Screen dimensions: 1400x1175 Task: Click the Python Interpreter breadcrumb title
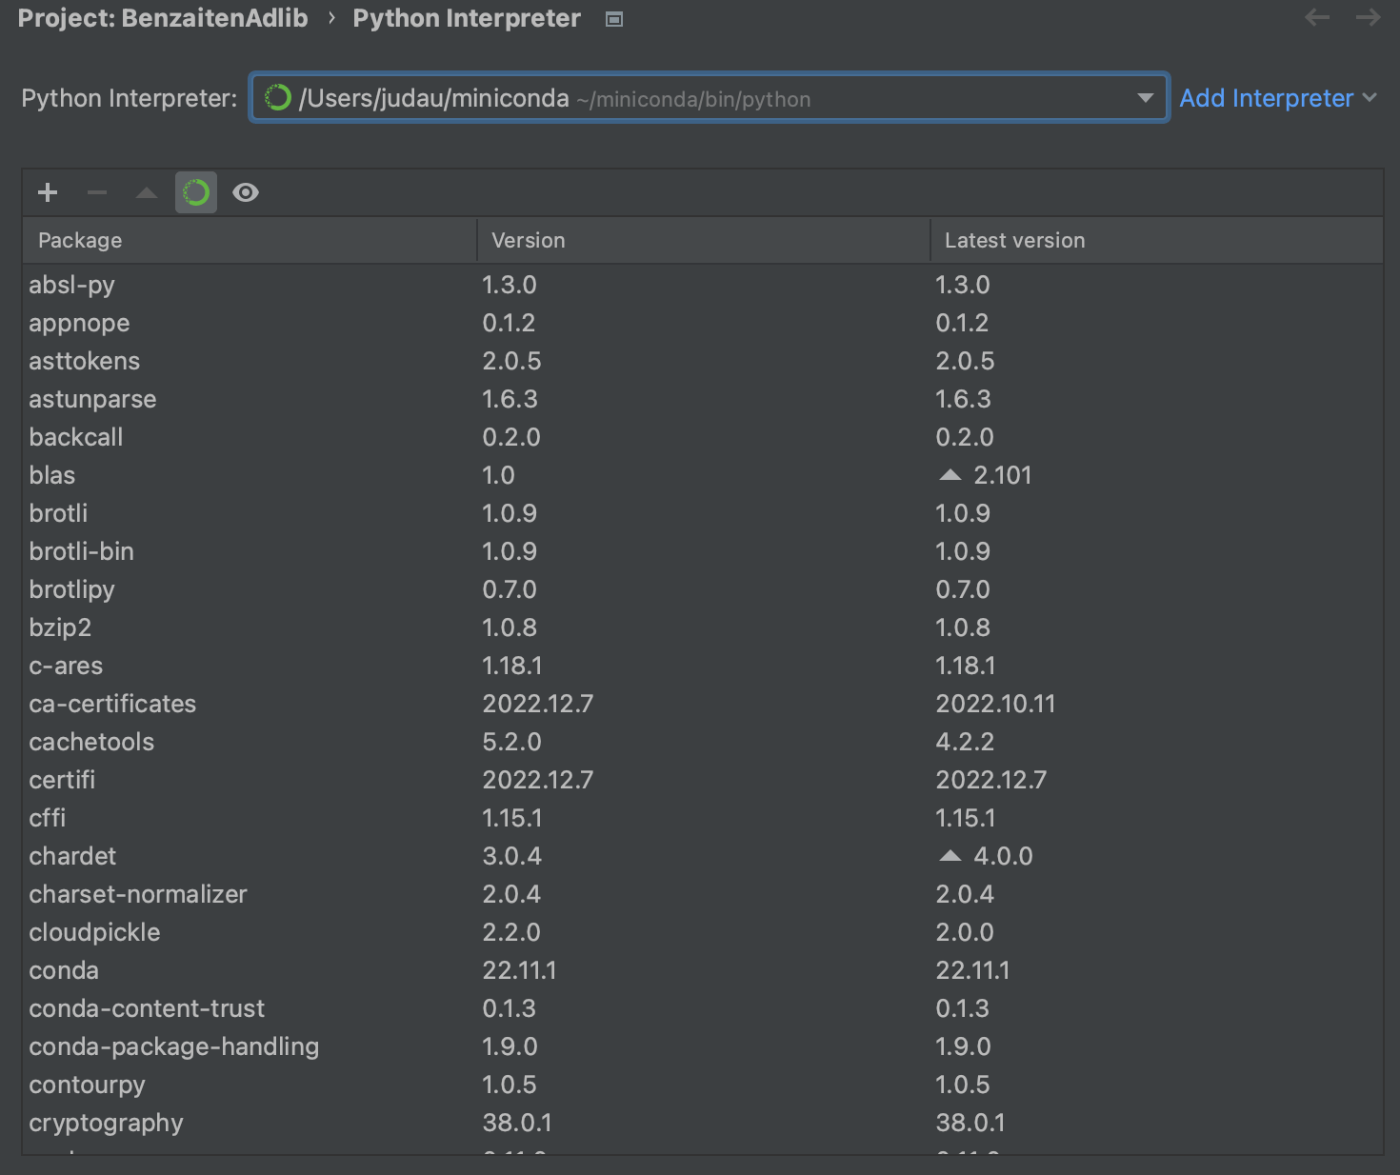[467, 18]
